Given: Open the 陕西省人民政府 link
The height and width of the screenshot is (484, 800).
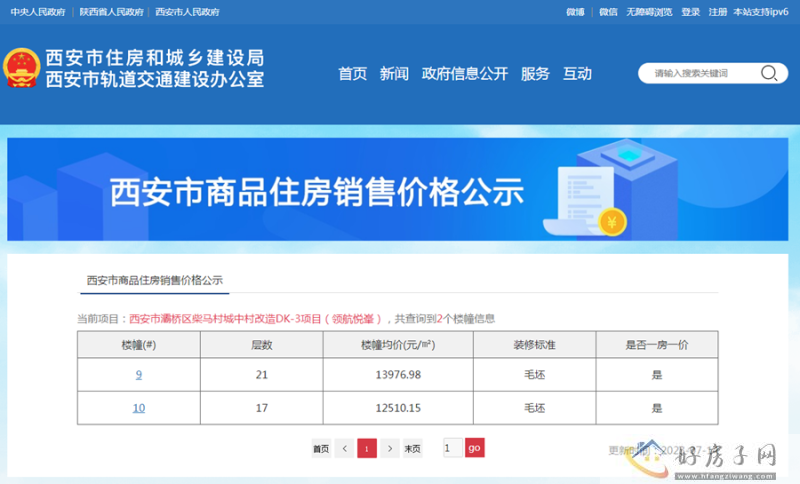Looking at the screenshot, I should pyautogui.click(x=111, y=12).
